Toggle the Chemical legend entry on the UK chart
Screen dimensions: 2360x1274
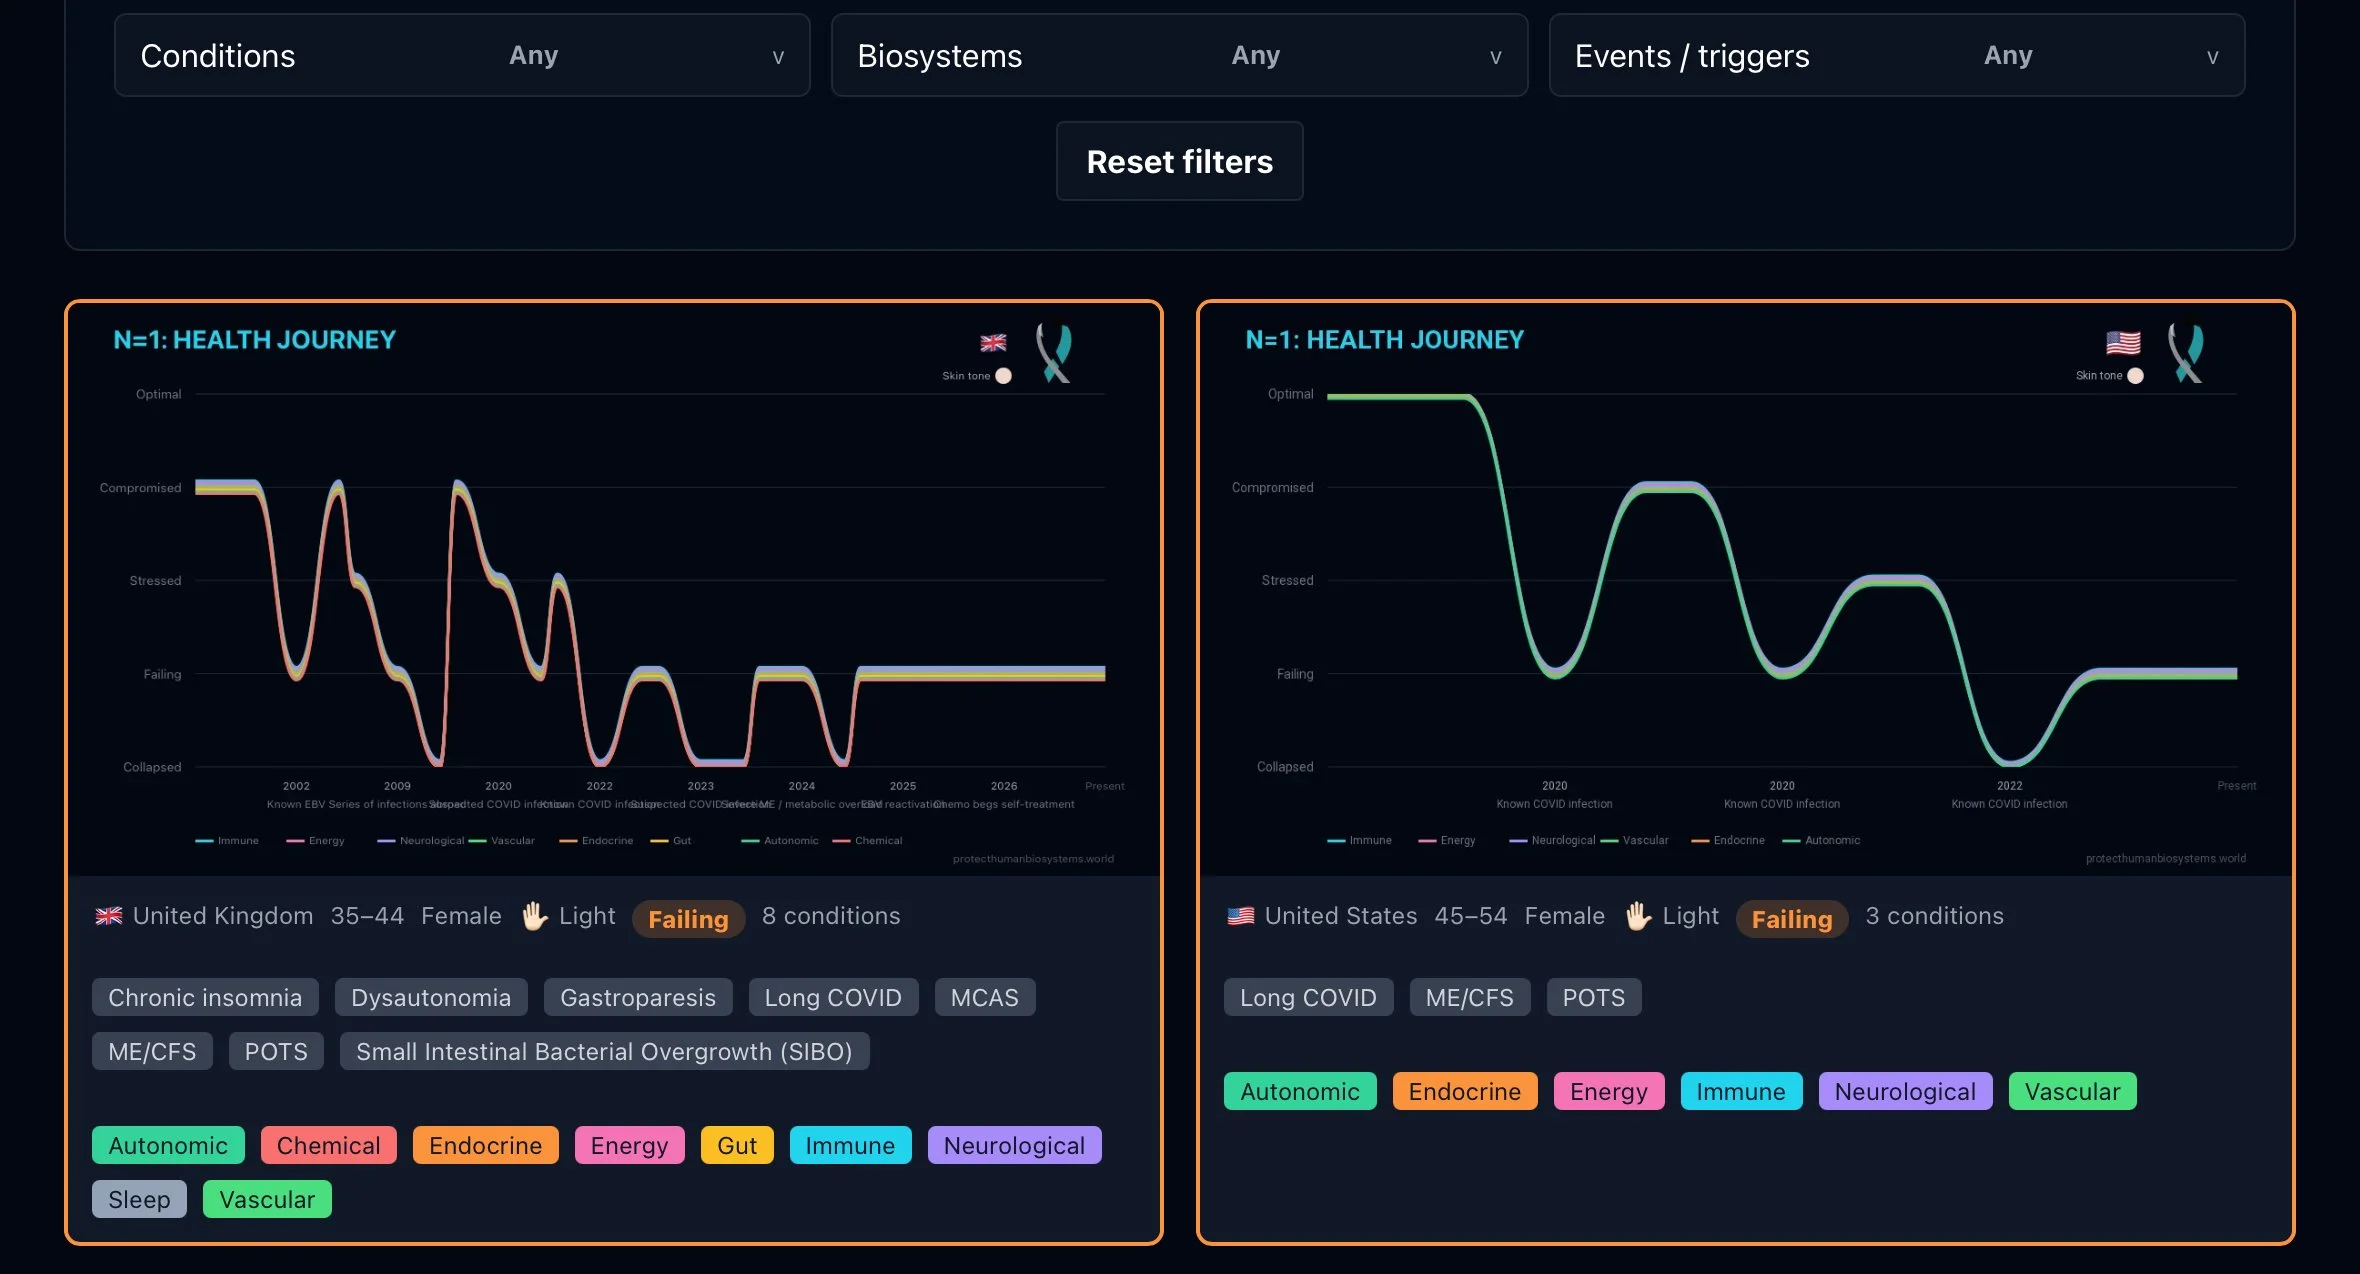pos(867,841)
